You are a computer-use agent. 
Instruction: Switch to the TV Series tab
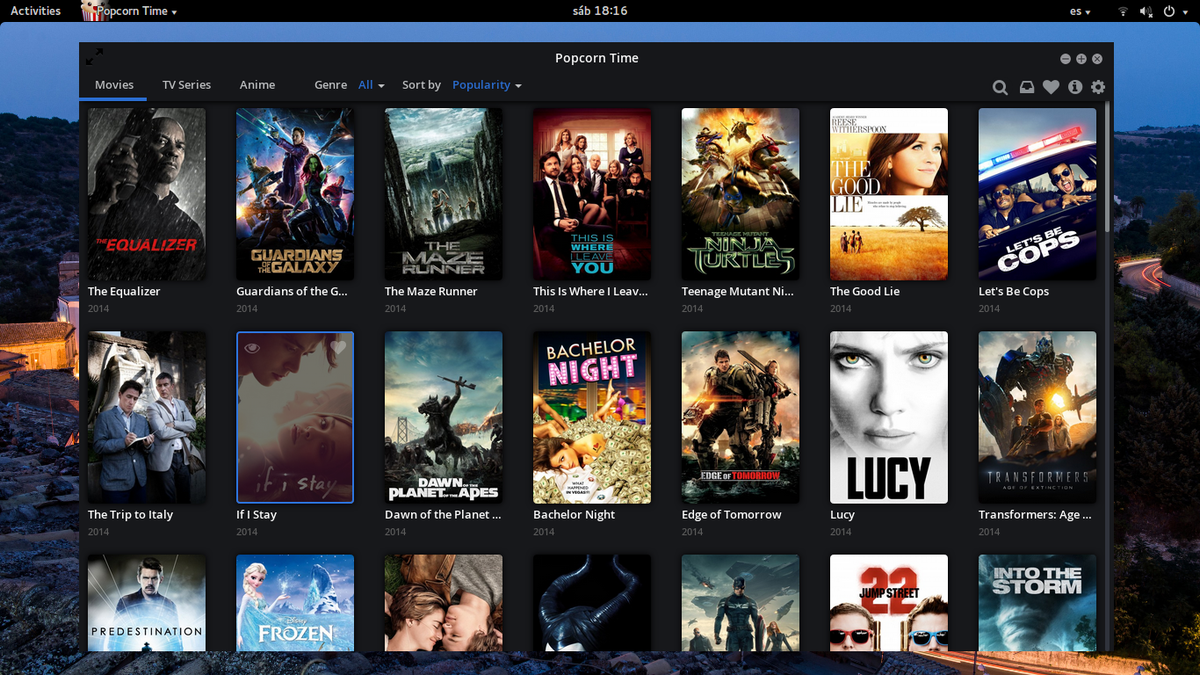[187, 85]
